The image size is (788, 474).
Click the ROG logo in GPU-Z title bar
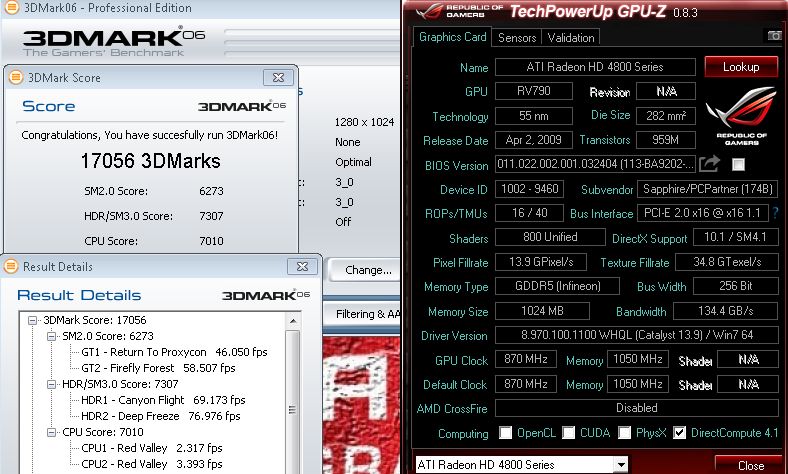[x=431, y=11]
